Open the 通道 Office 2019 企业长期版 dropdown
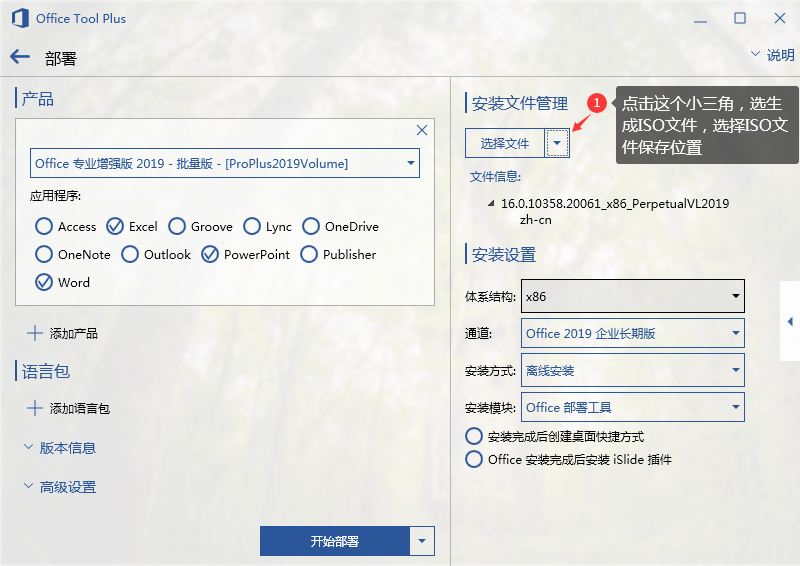Viewport: 800px width, 566px height. 633,333
